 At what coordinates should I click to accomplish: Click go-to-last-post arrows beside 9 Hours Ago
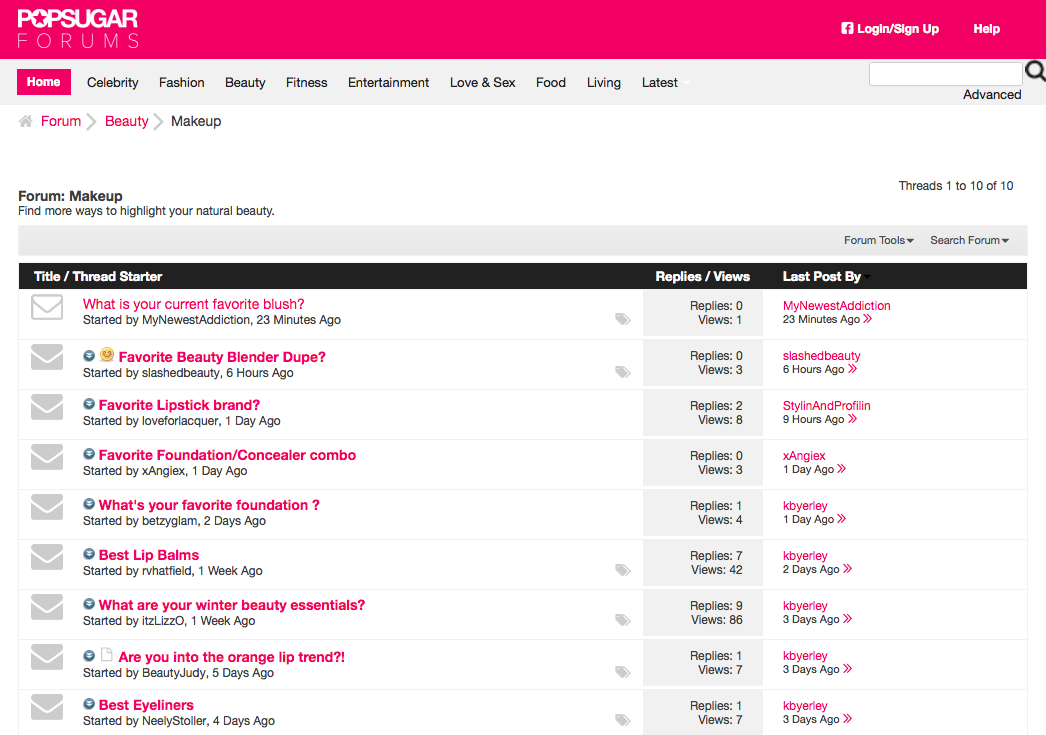852,419
